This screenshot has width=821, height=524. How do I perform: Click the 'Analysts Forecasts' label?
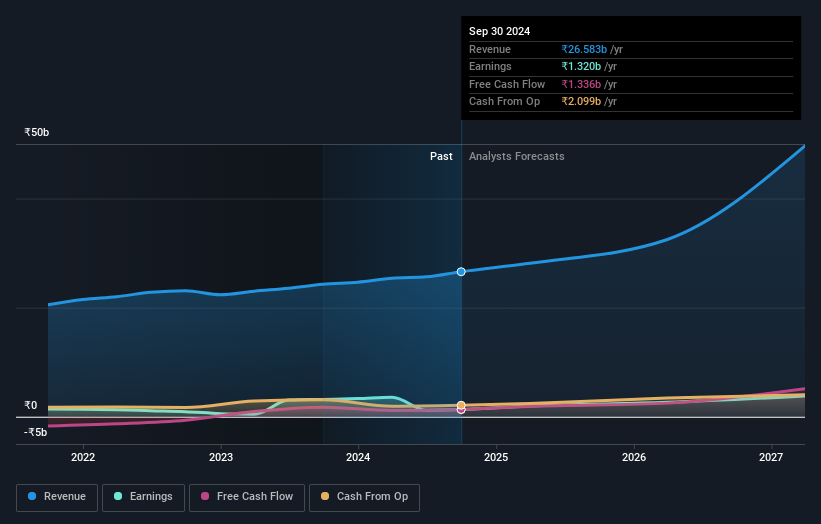click(x=517, y=156)
